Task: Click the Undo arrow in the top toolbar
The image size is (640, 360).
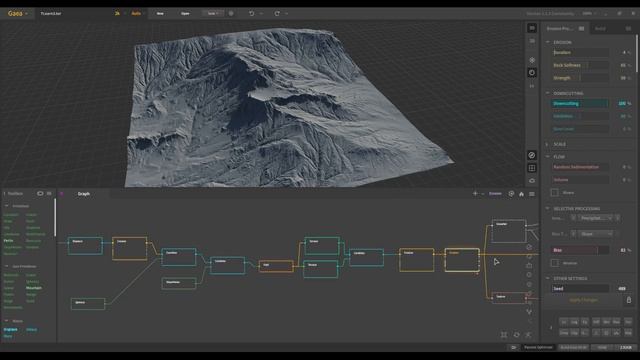Action: tap(251, 13)
